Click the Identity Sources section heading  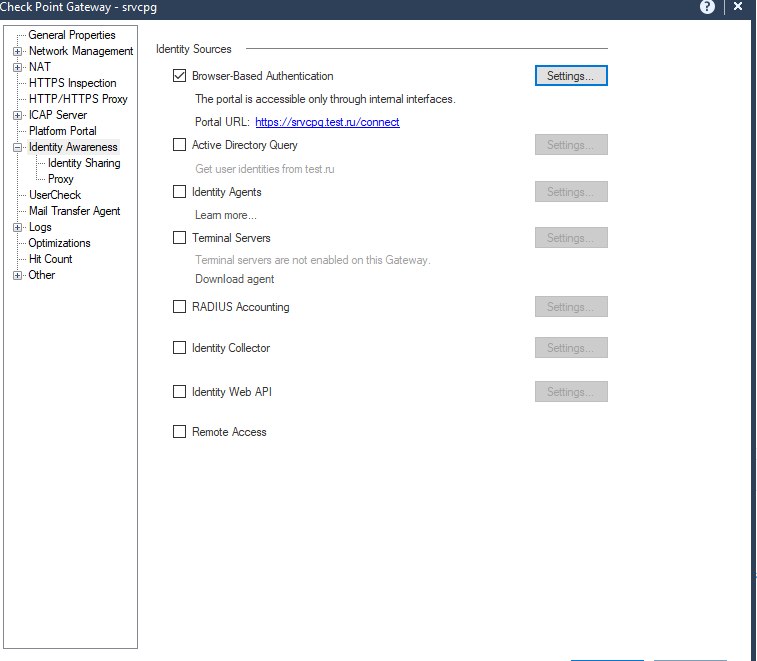click(194, 49)
